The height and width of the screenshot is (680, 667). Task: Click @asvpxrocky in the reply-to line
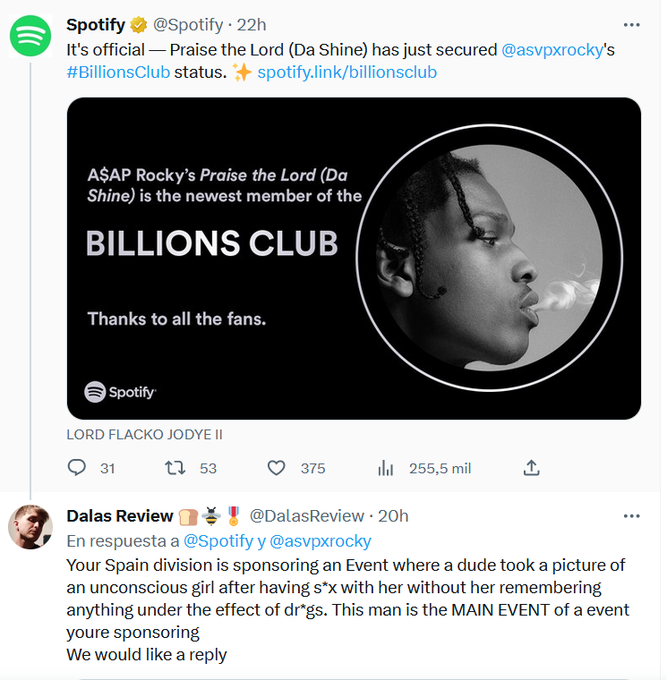(x=320, y=541)
